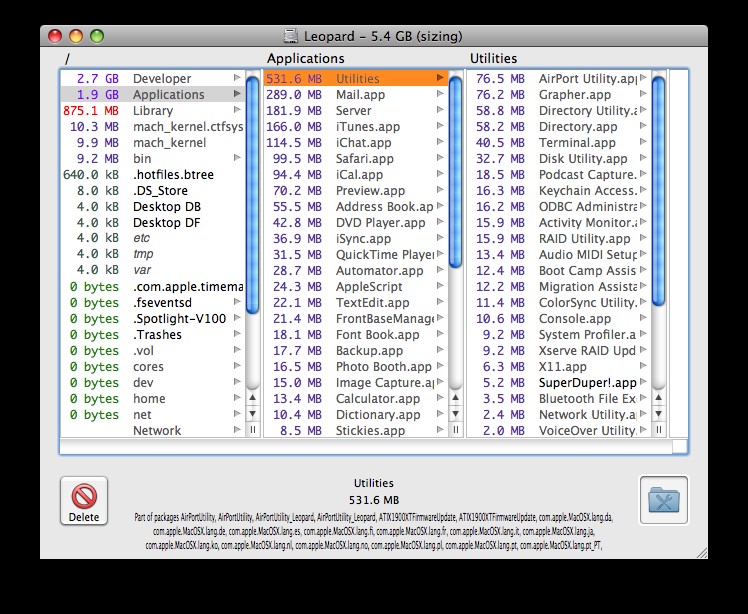The width and height of the screenshot is (748, 614).
Task: Select DVD Player.app entry
Action: [x=356, y=222]
